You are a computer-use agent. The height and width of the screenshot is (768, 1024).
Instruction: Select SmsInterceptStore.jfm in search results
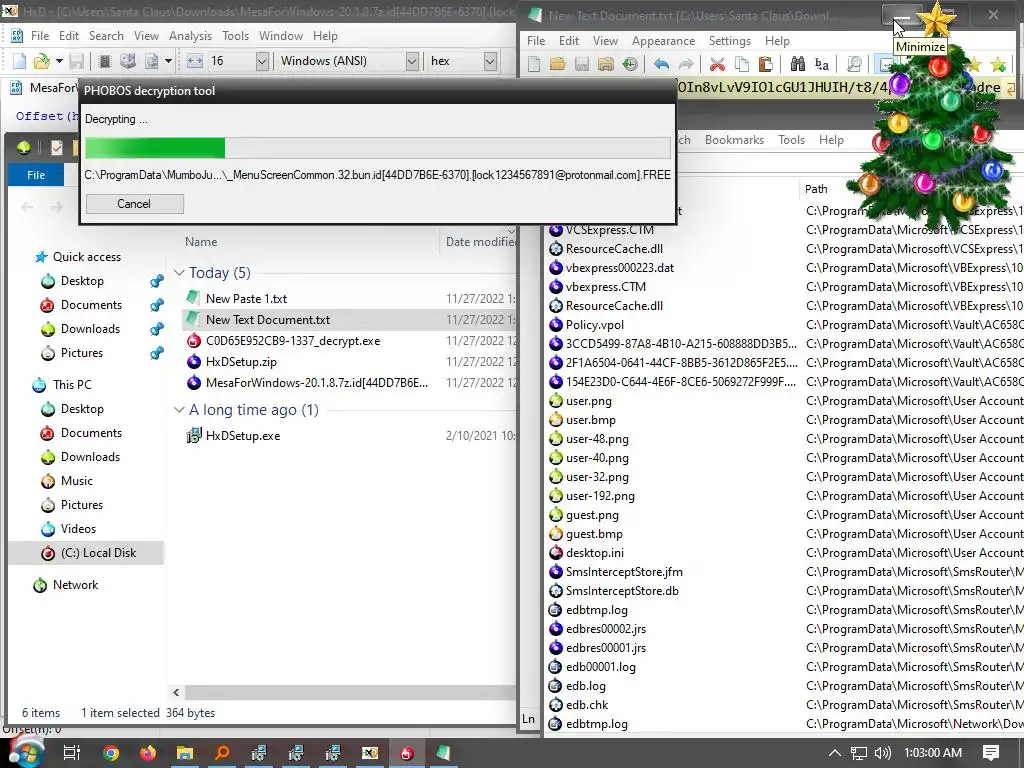pos(624,572)
